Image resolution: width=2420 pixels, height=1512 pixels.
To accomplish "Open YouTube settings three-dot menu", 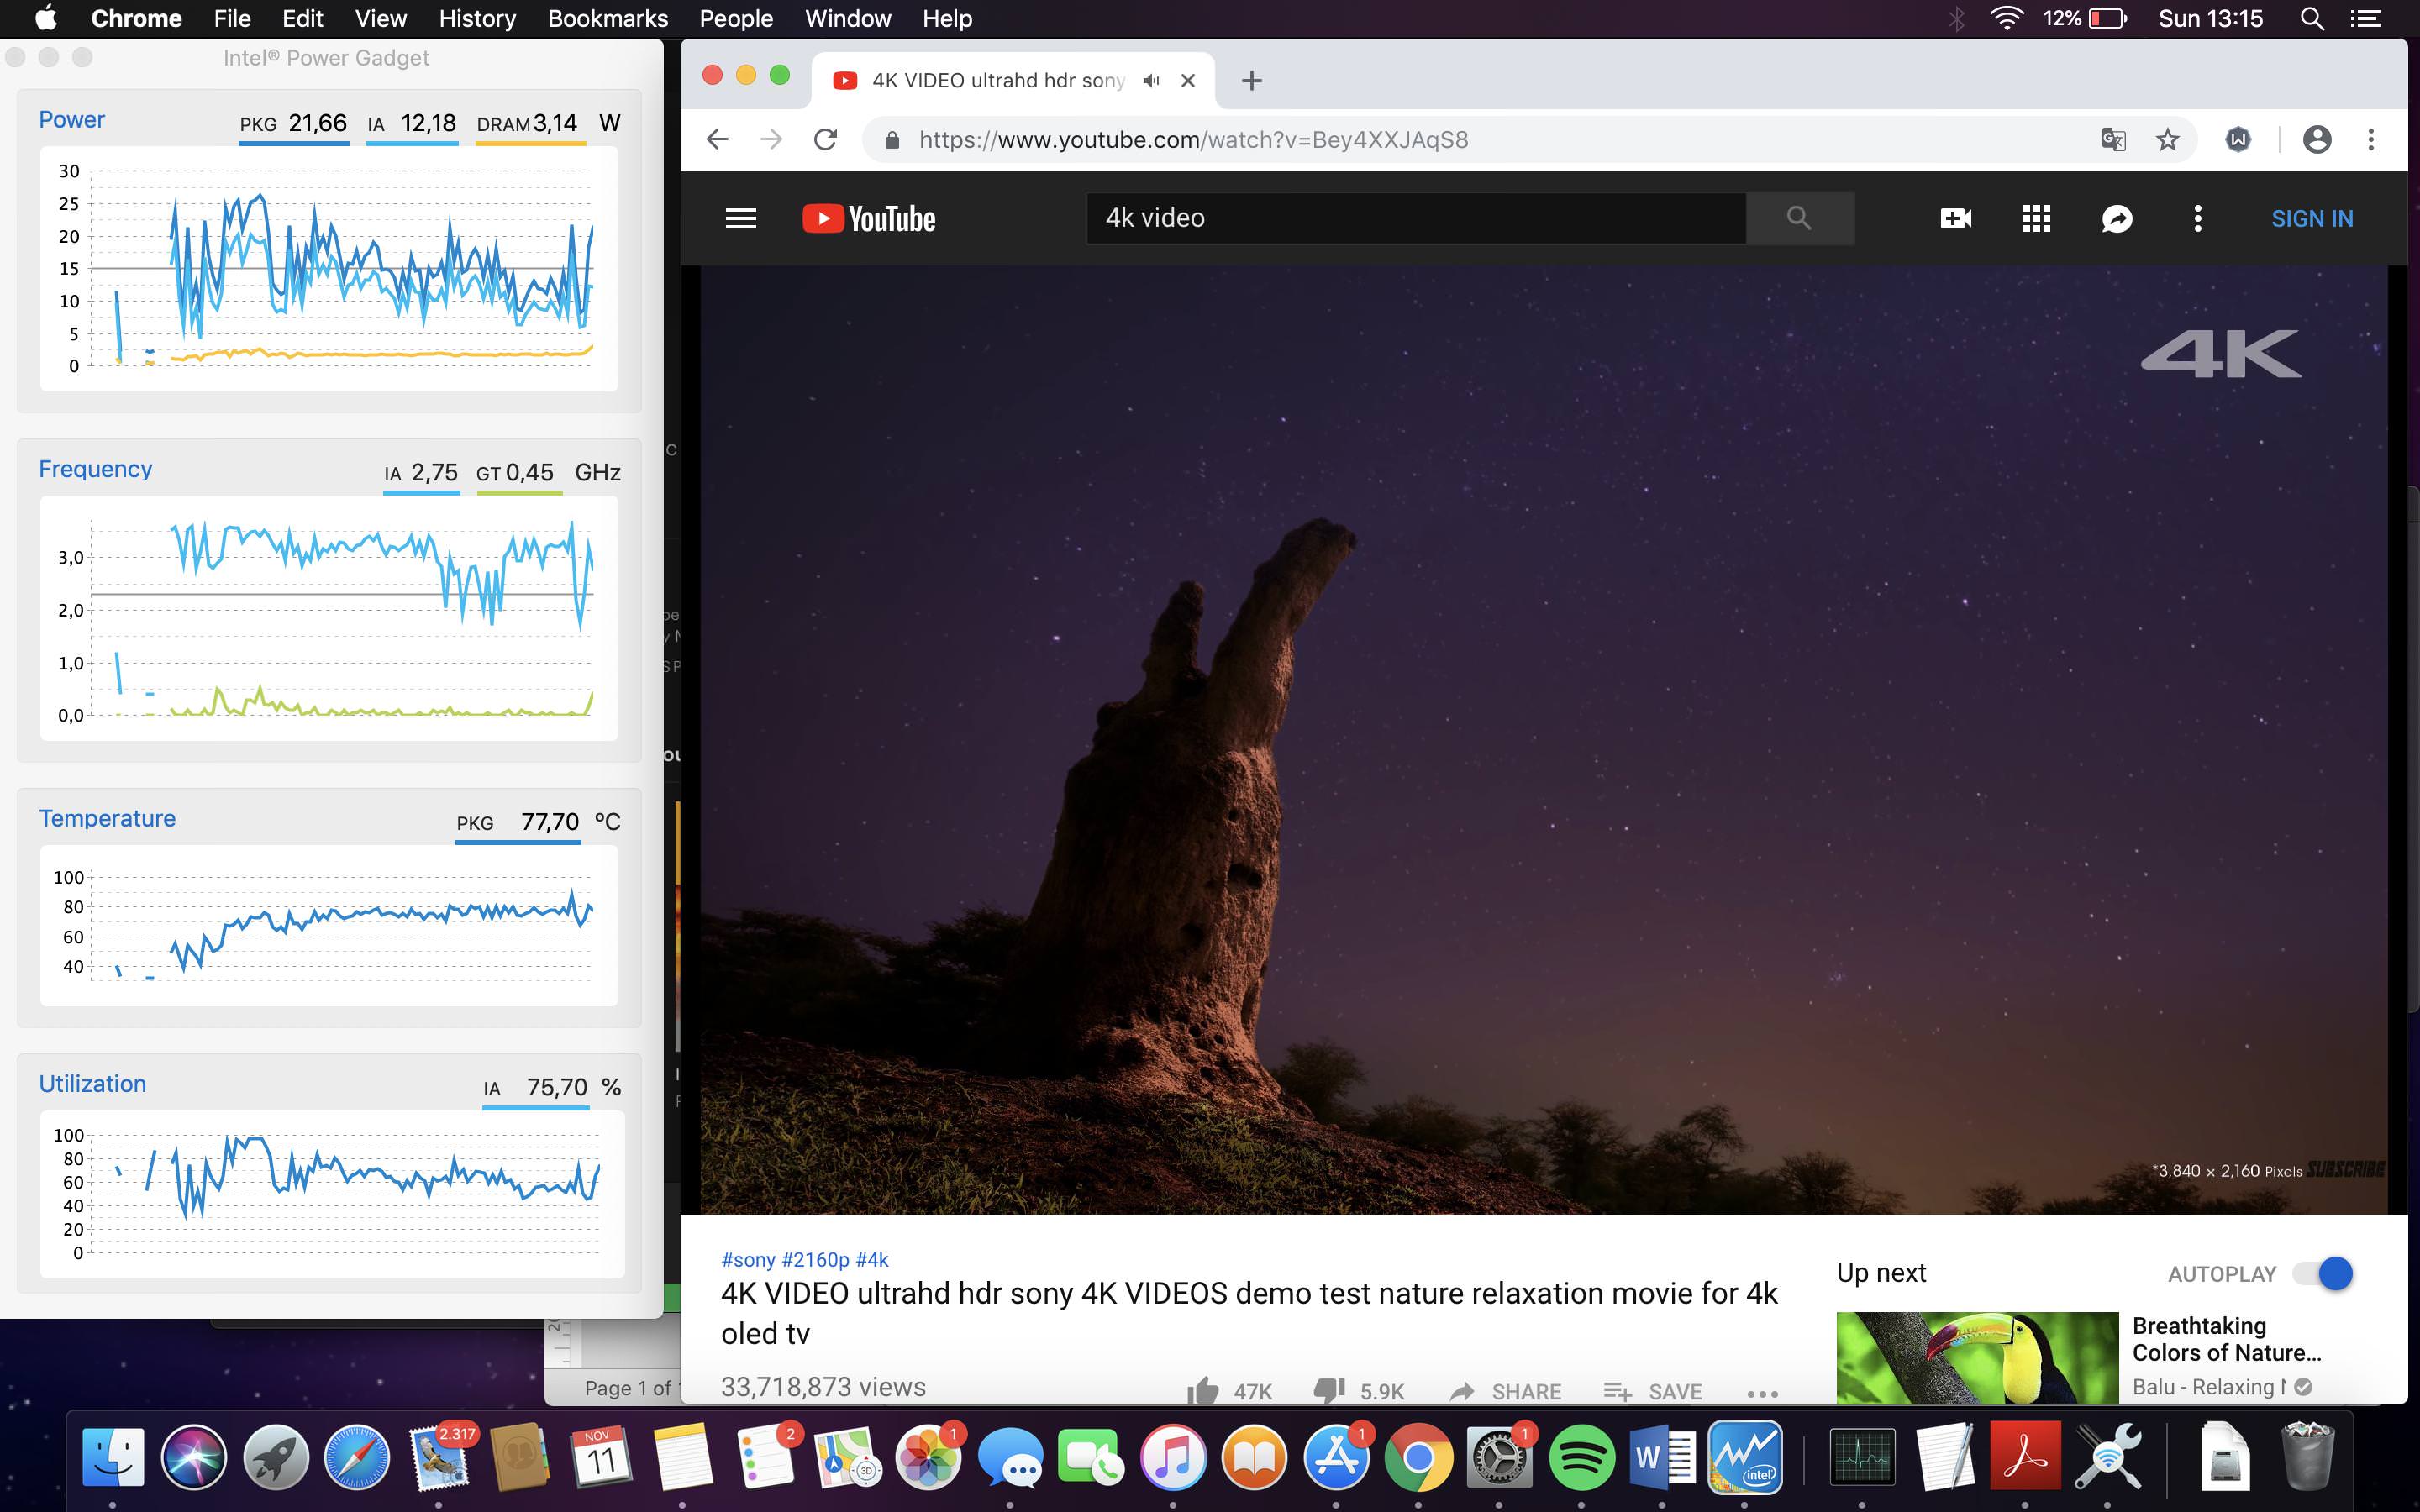I will click(x=2197, y=218).
